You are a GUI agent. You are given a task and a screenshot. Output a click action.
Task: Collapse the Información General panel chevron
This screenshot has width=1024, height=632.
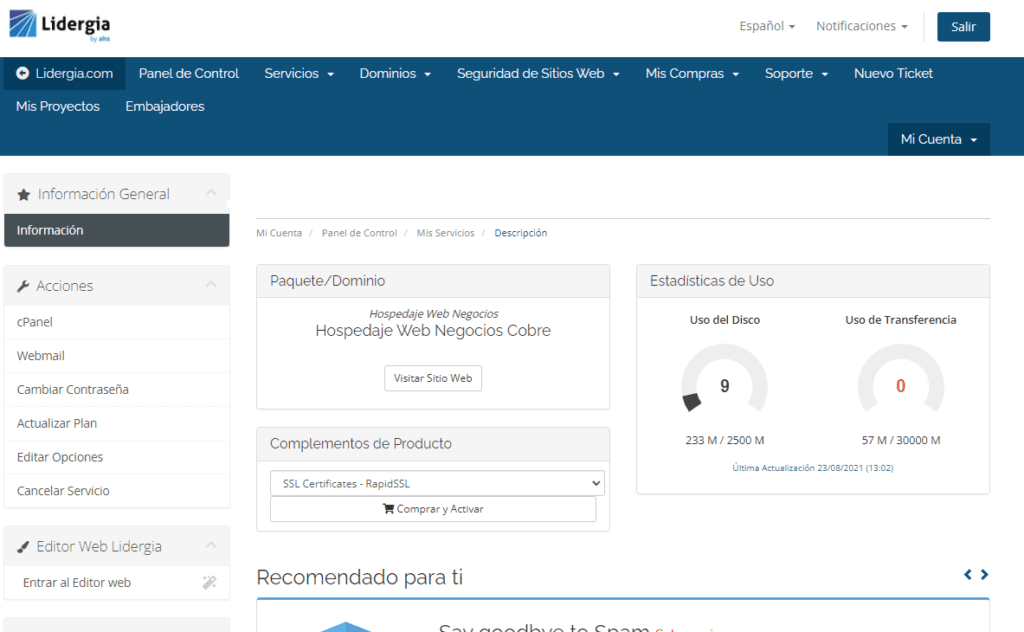point(211,192)
